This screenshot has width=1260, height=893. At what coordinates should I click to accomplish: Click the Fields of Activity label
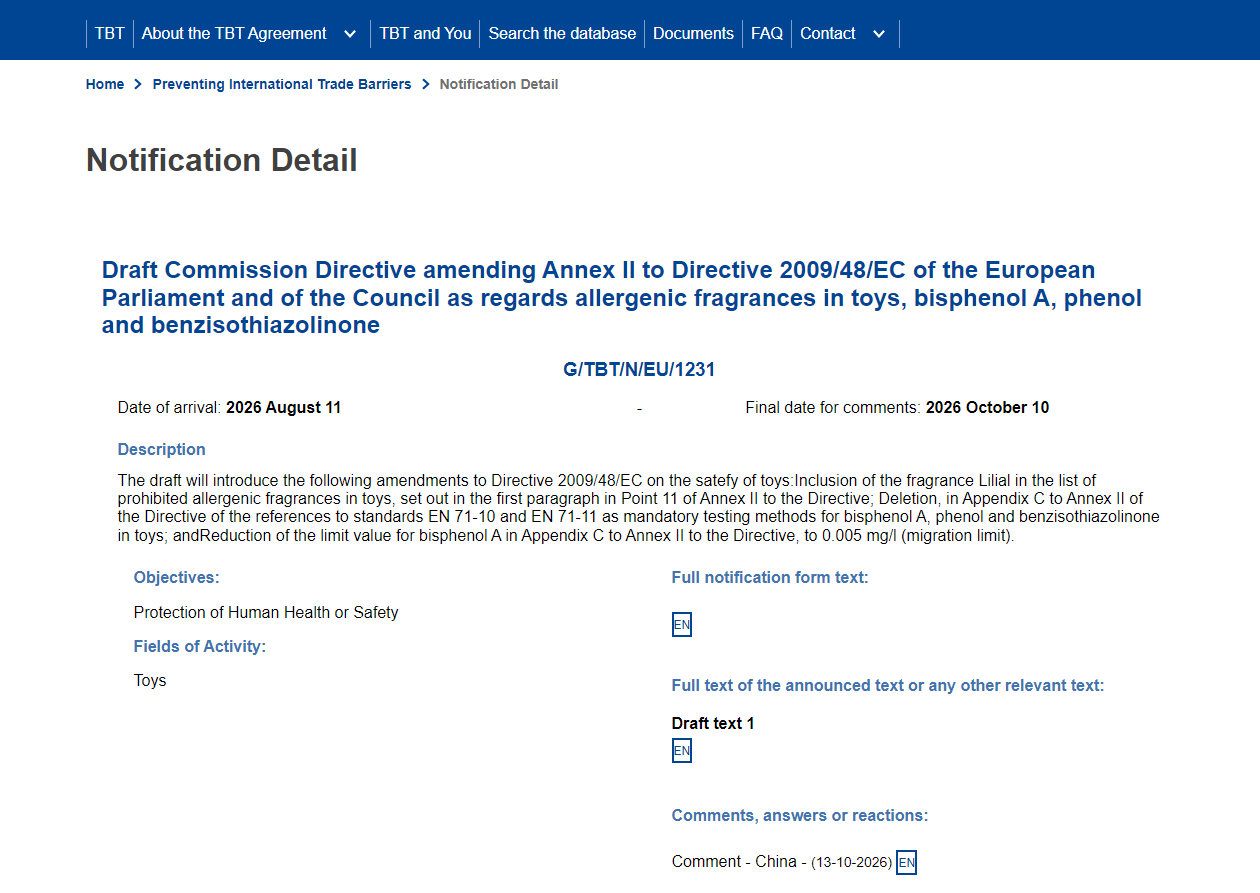click(200, 647)
